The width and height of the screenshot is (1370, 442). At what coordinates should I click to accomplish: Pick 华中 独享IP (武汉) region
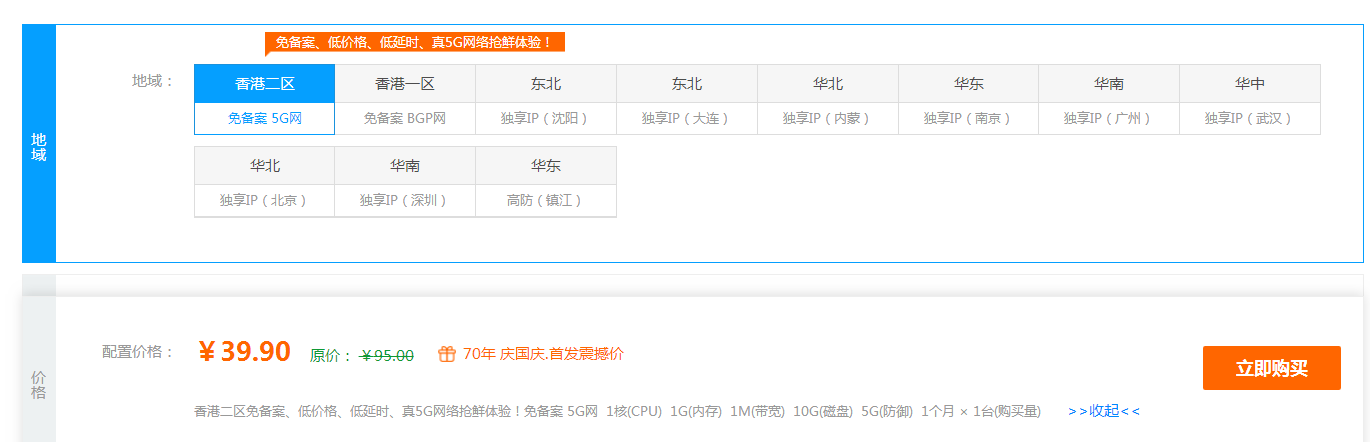pos(1249,99)
